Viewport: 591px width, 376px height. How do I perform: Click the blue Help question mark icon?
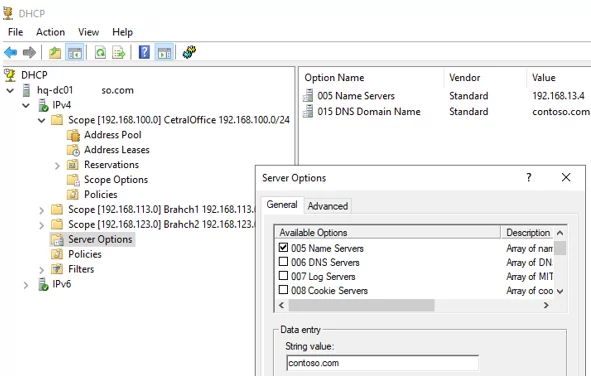(144, 52)
